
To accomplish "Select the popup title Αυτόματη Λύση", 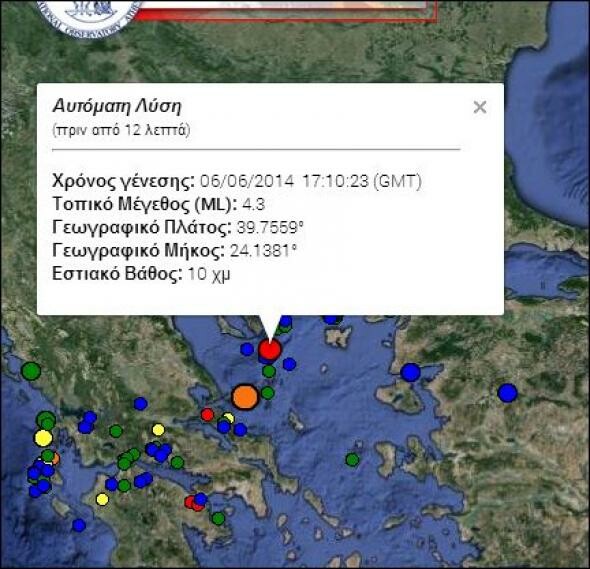I will click(117, 106).
